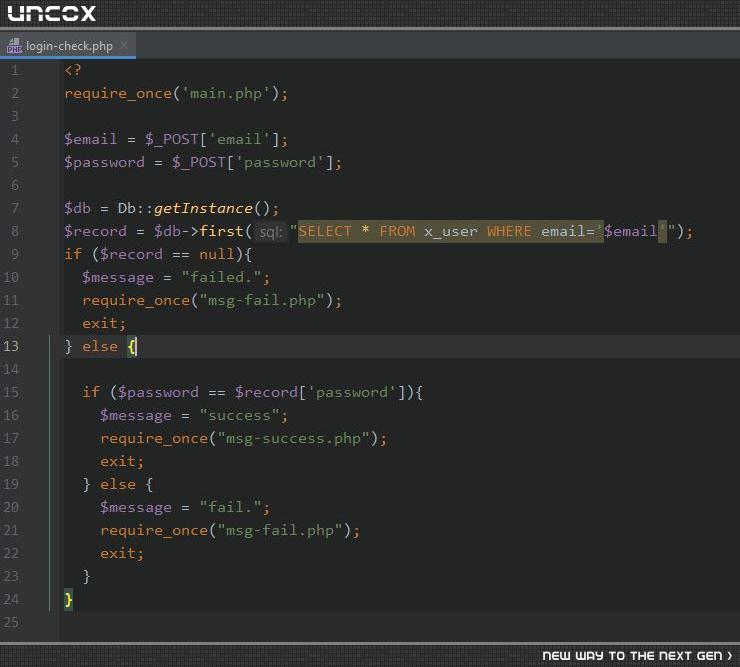Viewport: 740px width, 667px height.
Task: Click the first method call on line 8
Action: 221,231
